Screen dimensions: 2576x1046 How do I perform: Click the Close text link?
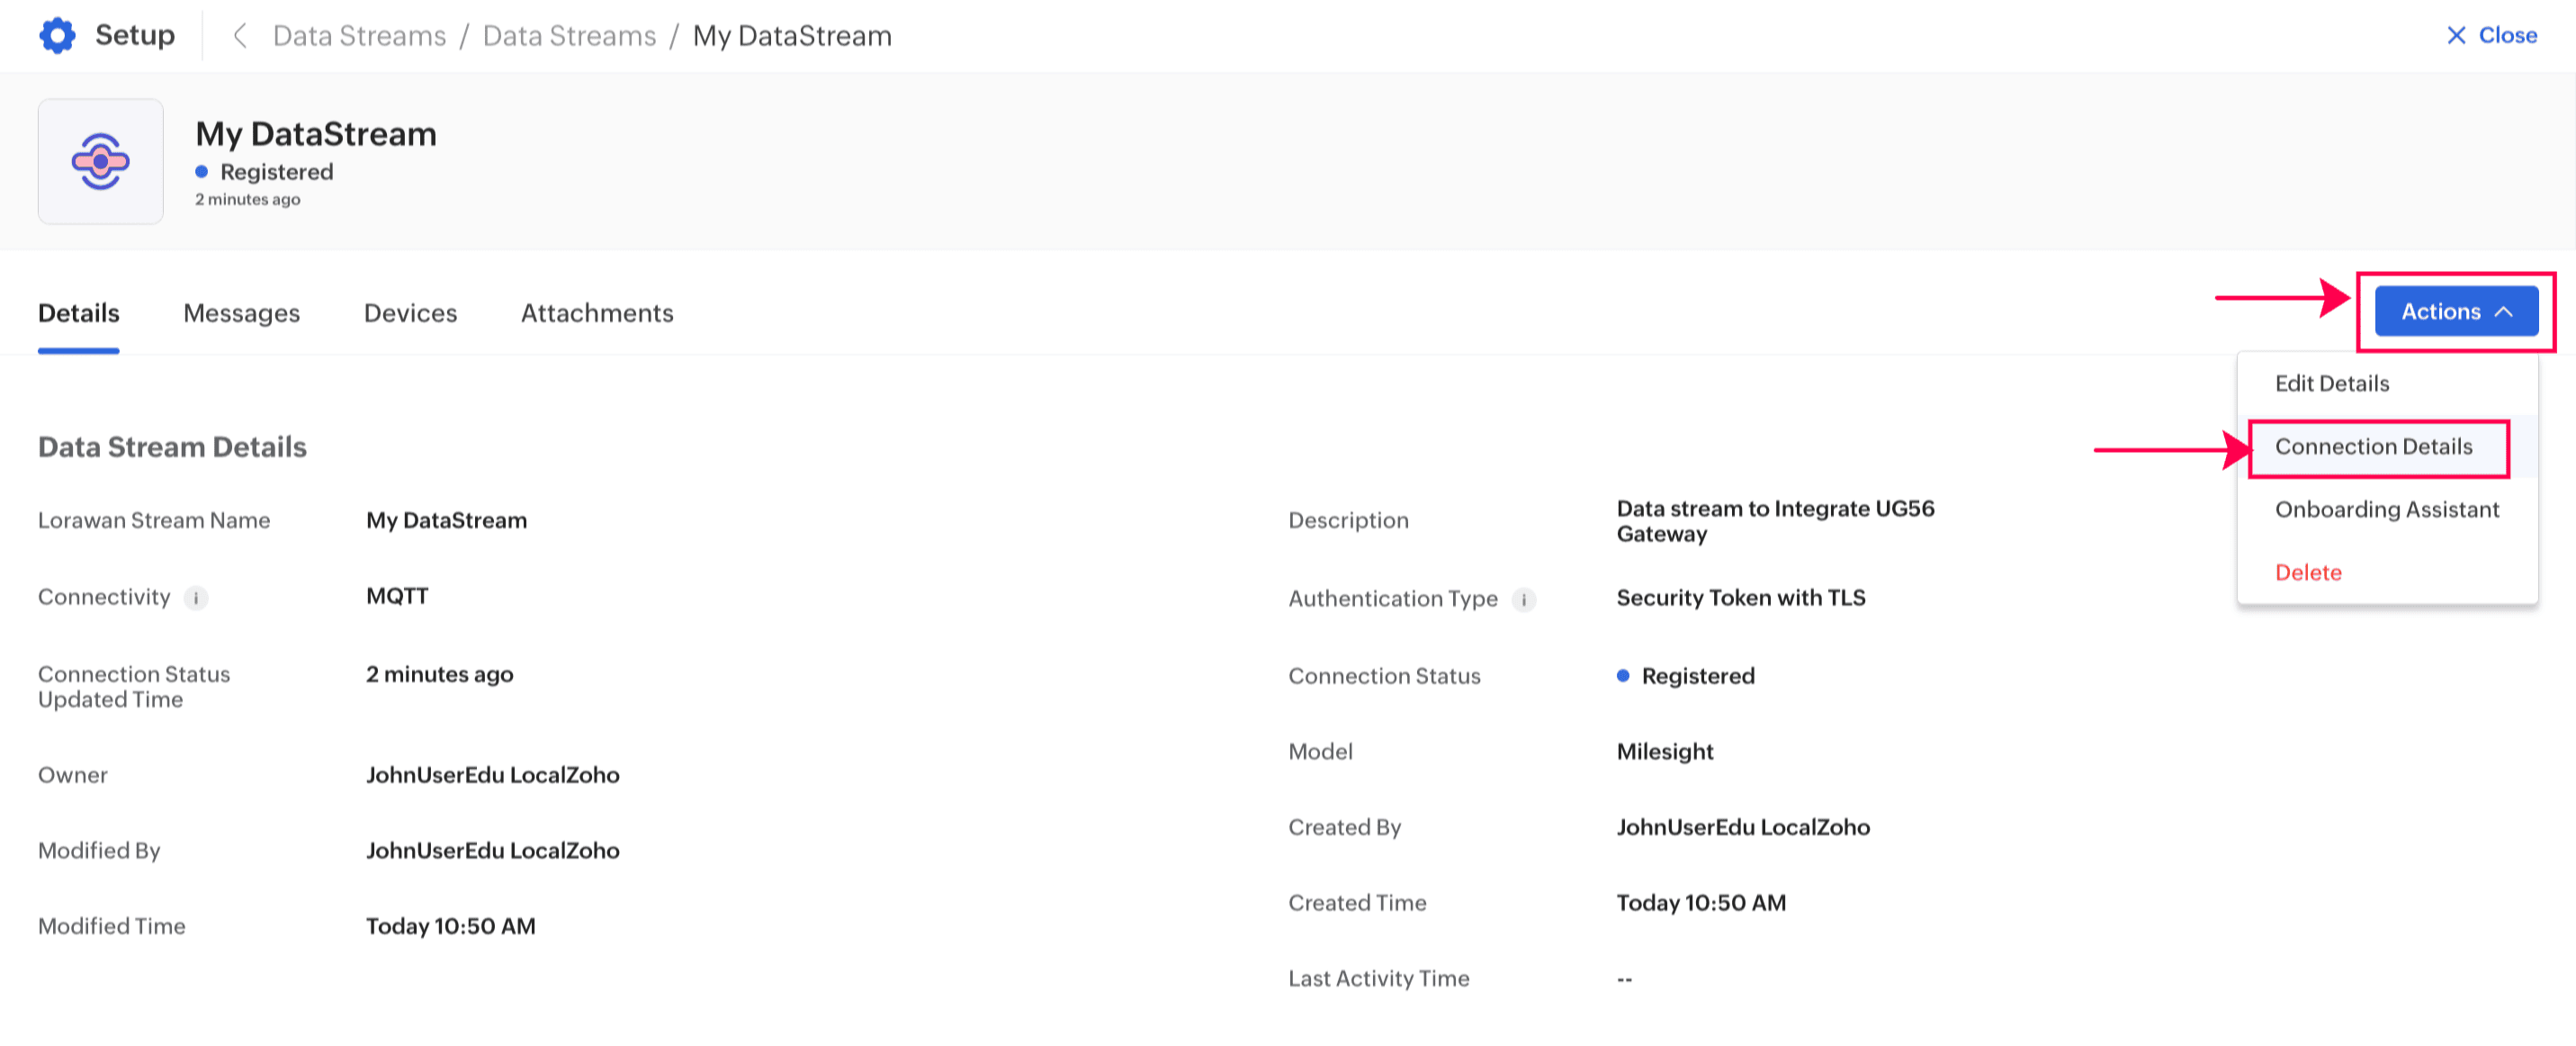(2507, 35)
